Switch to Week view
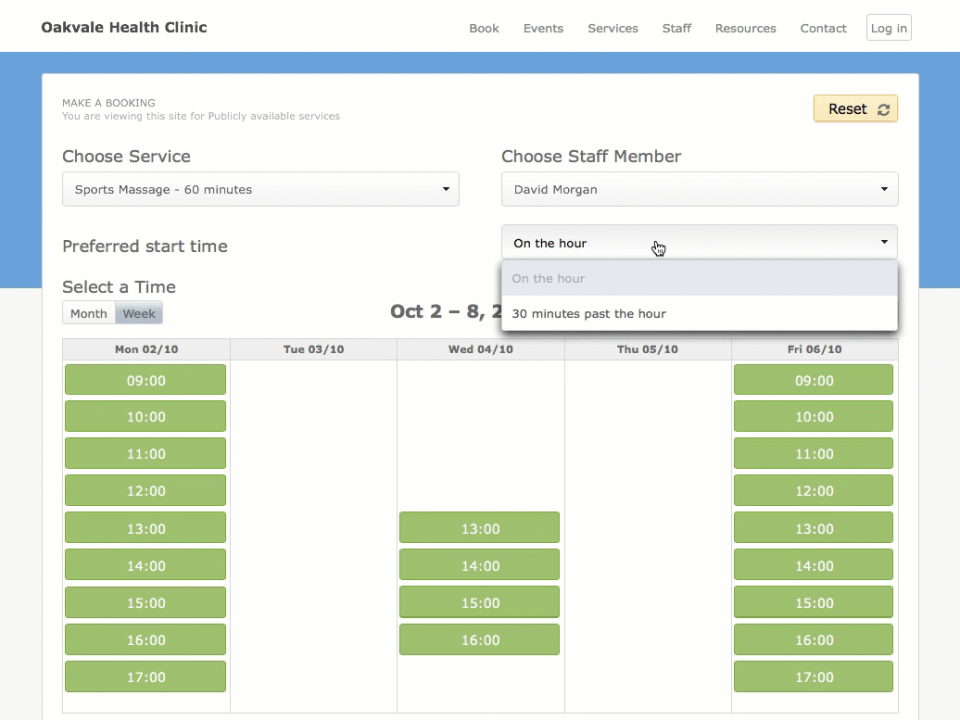This screenshot has width=960, height=720. tap(139, 313)
